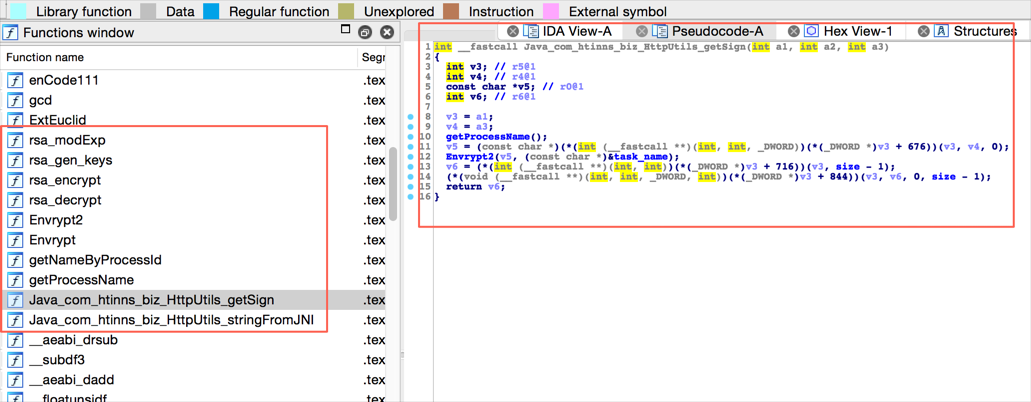Click the function icon beside rsa_encrypt

(15, 180)
